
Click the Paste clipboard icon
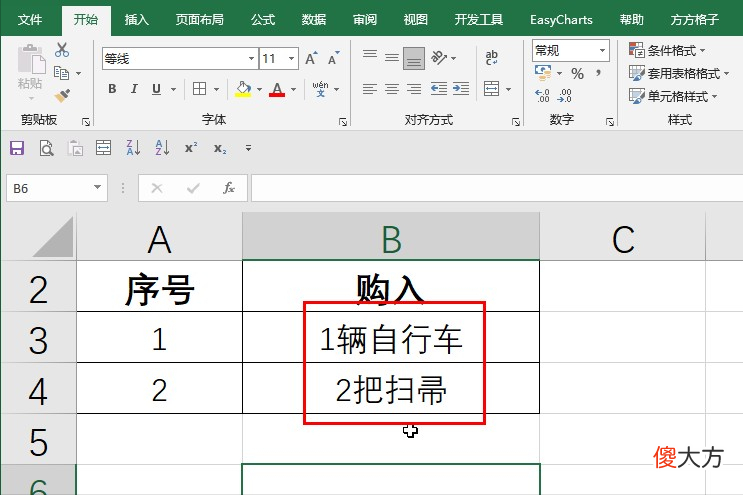pyautogui.click(x=31, y=61)
